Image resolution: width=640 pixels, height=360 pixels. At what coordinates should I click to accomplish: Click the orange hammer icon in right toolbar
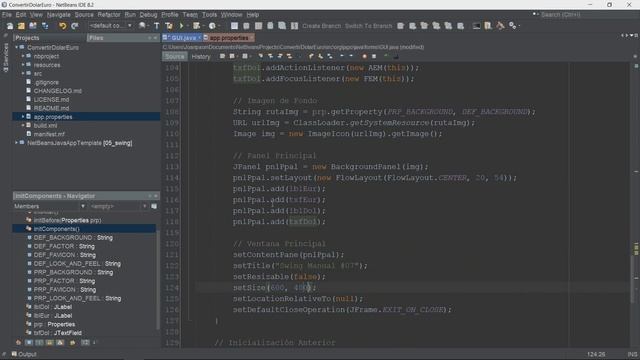[x=500, y=26]
